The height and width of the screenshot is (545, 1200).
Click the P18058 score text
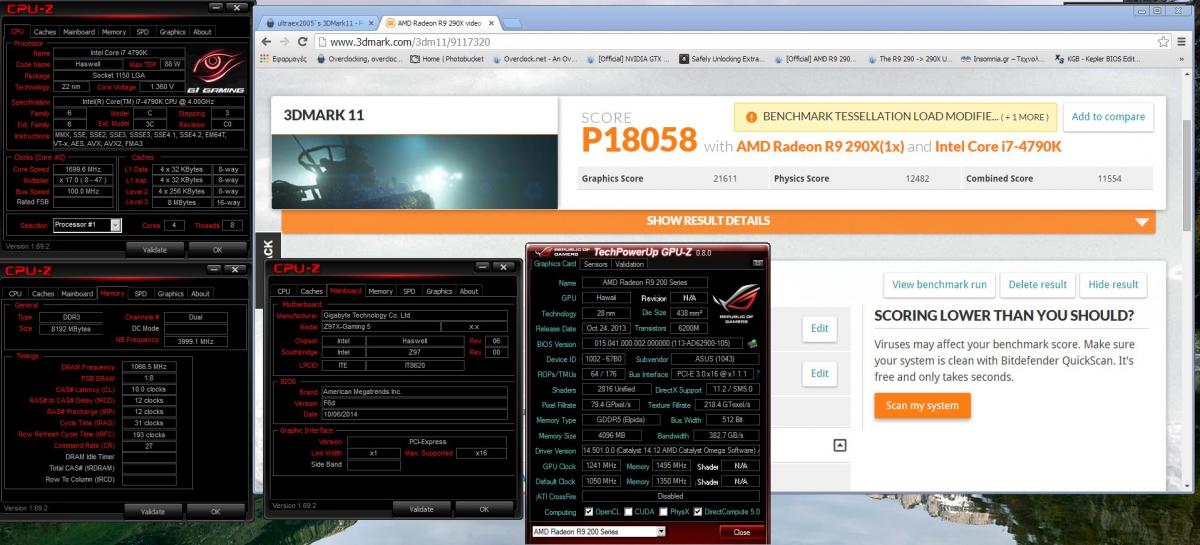pyautogui.click(x=637, y=142)
